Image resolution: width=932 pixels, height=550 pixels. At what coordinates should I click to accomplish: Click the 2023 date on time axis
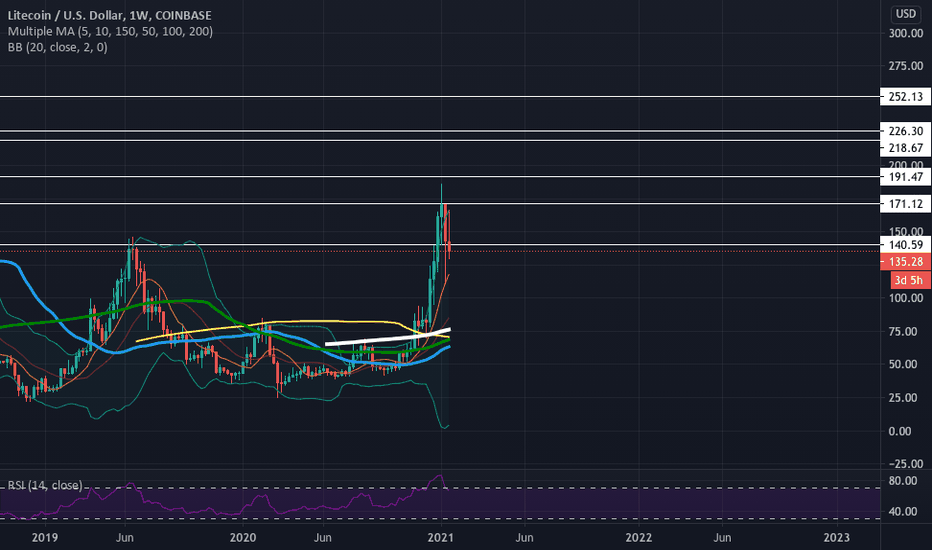(836, 538)
